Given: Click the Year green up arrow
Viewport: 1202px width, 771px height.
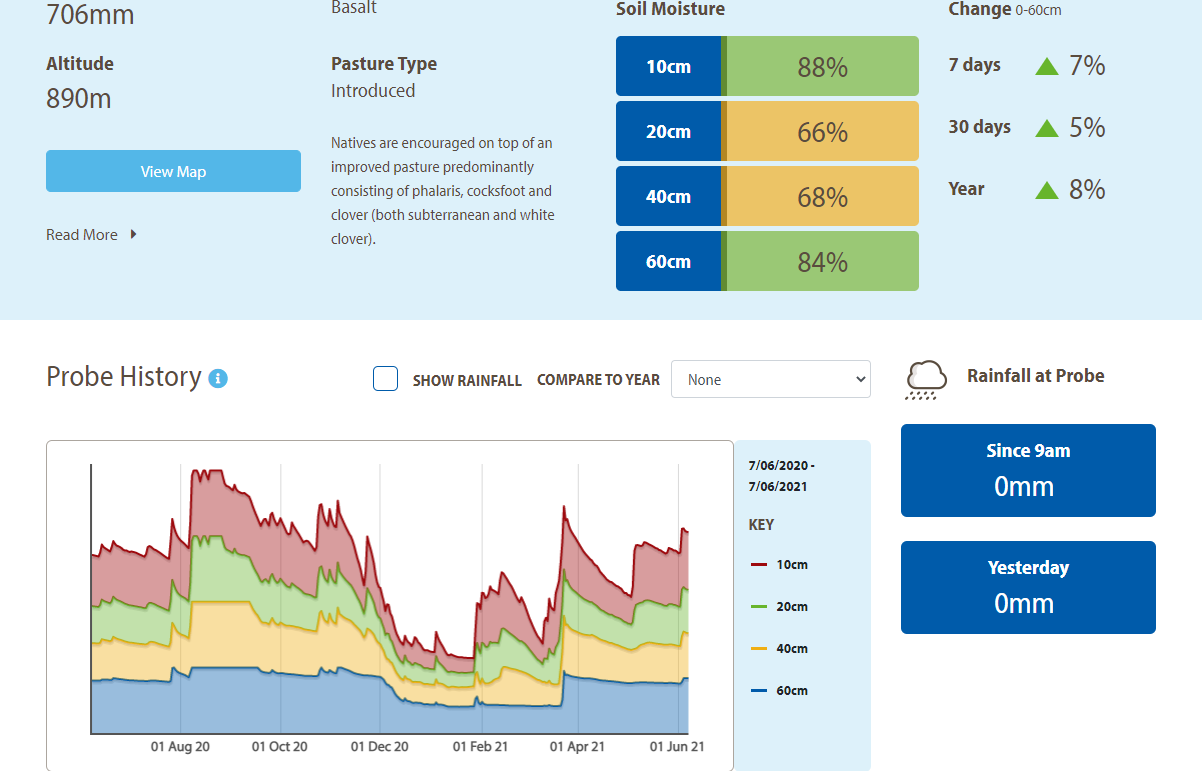Looking at the screenshot, I should click(x=1046, y=190).
